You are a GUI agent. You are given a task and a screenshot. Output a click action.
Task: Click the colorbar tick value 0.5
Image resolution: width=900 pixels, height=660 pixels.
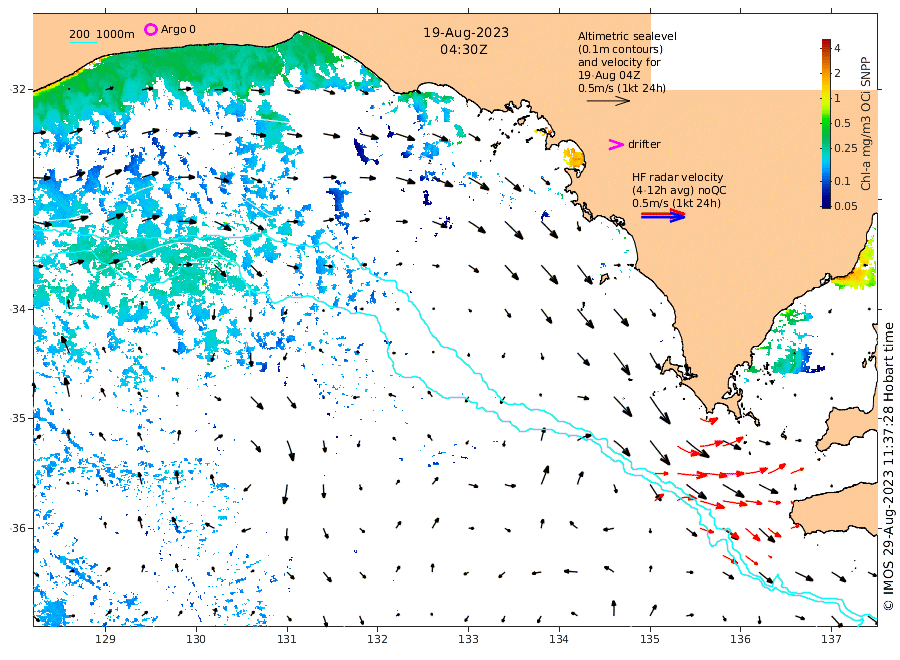point(842,123)
